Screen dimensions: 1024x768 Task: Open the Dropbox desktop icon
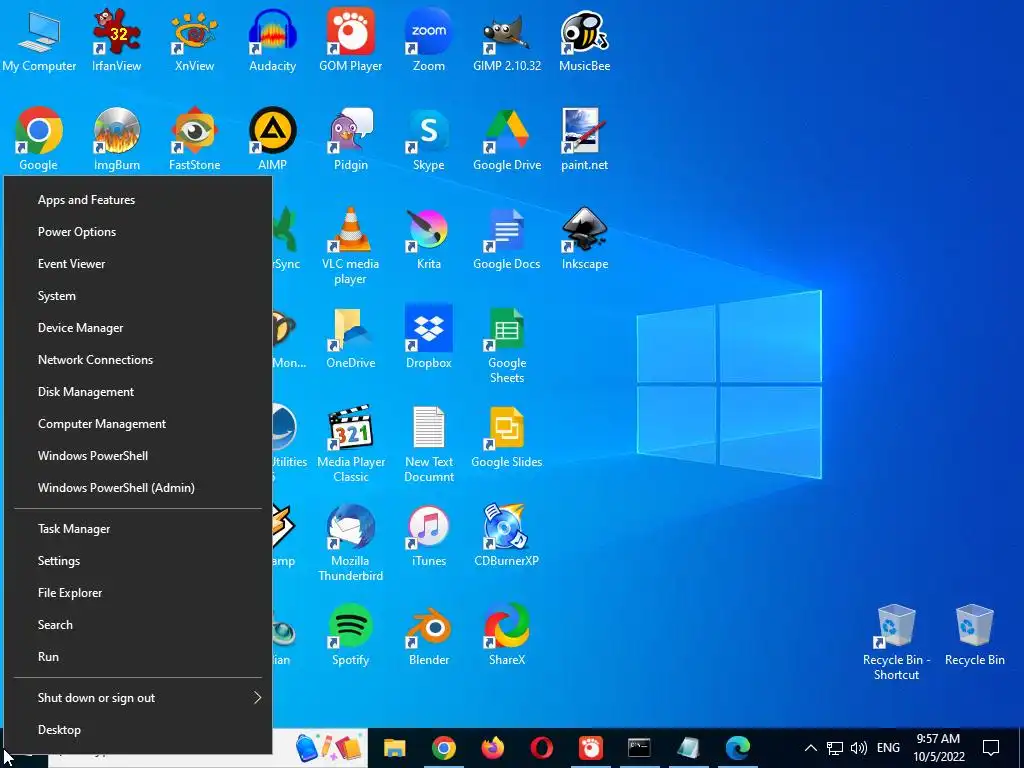click(x=428, y=337)
